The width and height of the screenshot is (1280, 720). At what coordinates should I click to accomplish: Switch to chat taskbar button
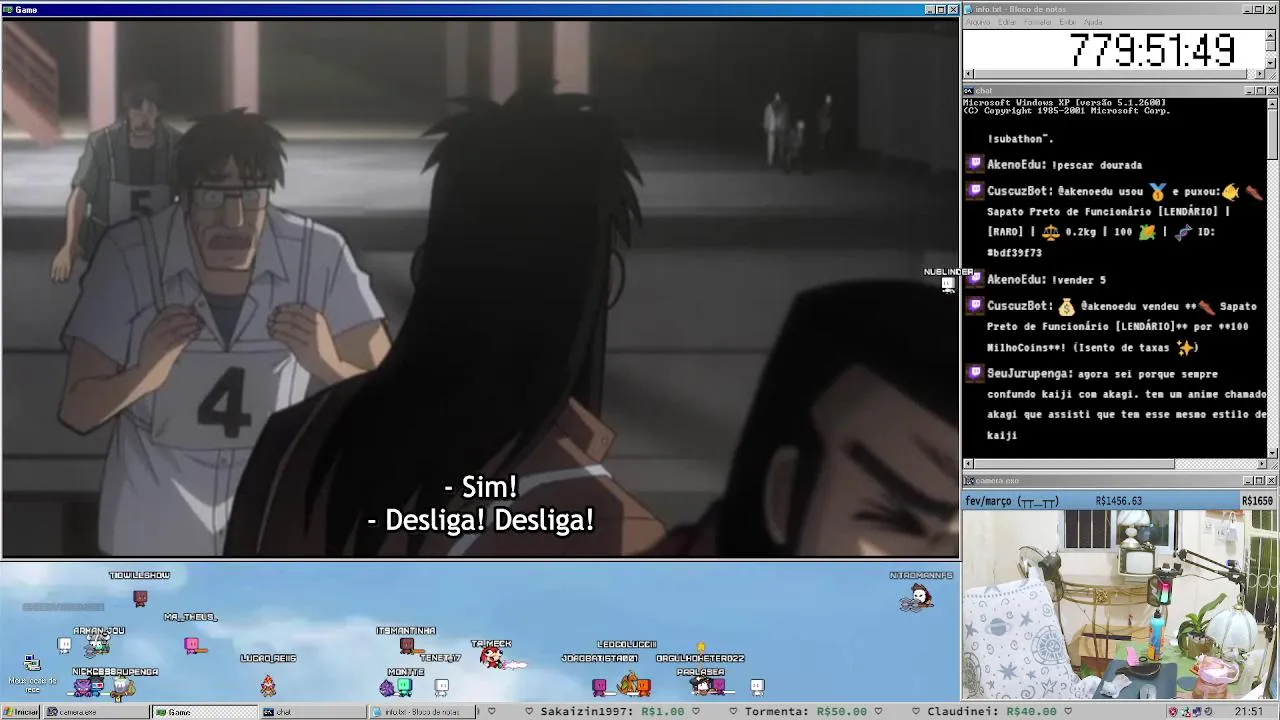click(x=312, y=712)
